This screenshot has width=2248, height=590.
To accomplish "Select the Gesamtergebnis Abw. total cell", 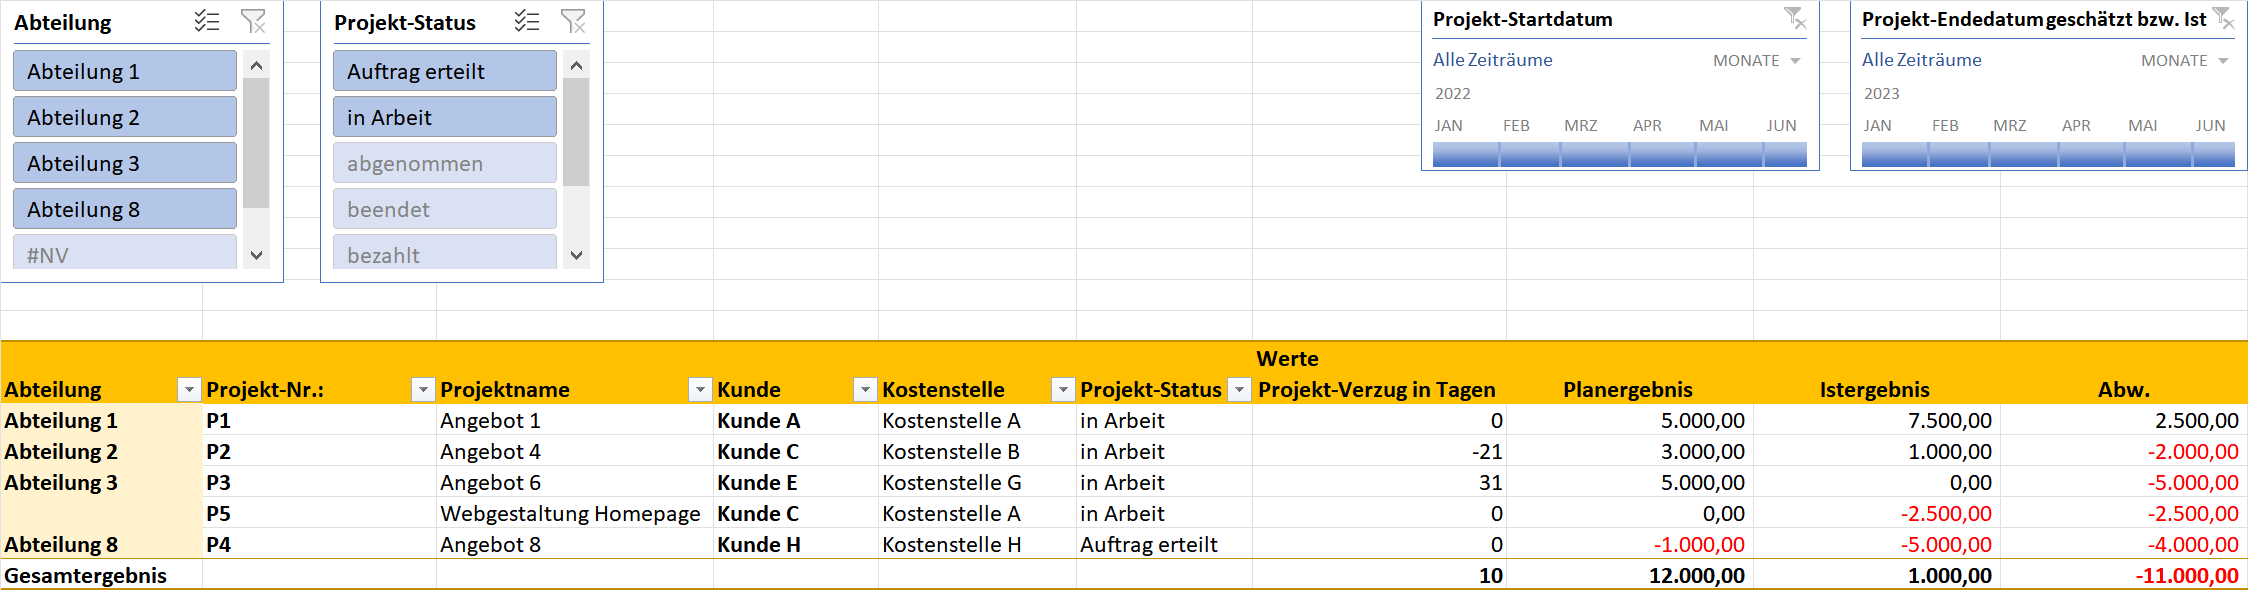I will pyautogui.click(x=2124, y=575).
